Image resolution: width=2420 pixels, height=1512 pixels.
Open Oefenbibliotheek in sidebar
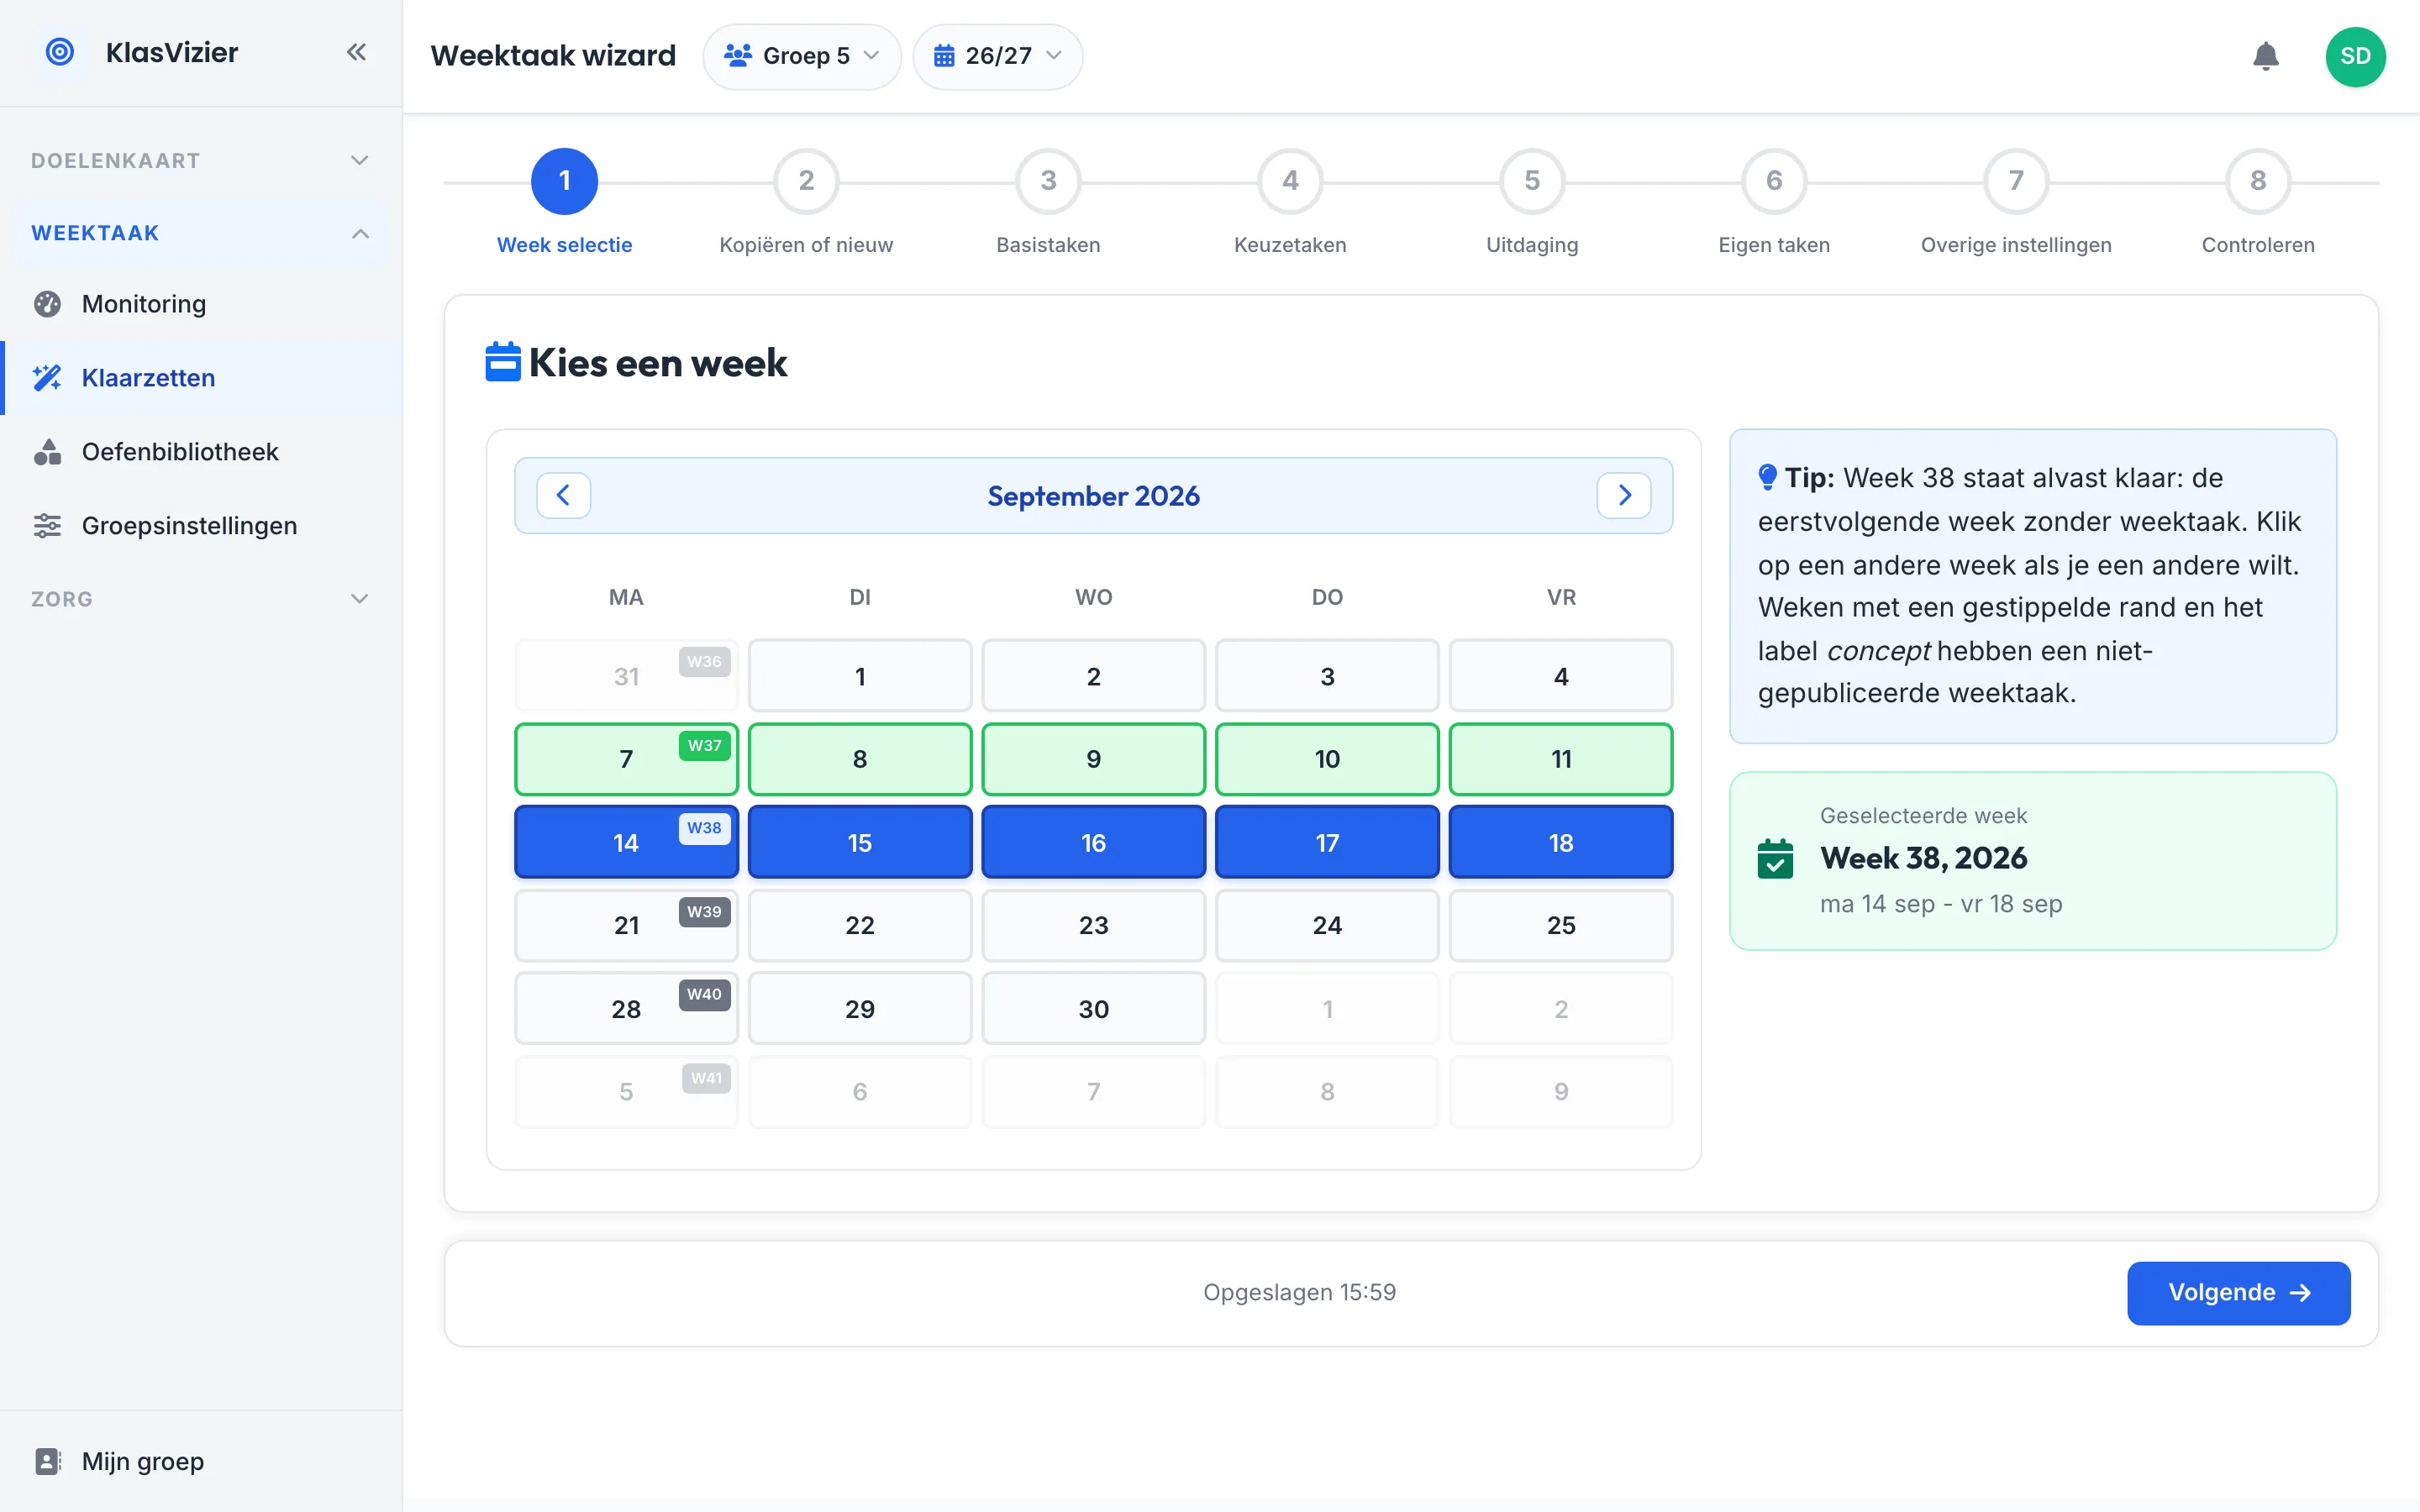(x=201, y=452)
